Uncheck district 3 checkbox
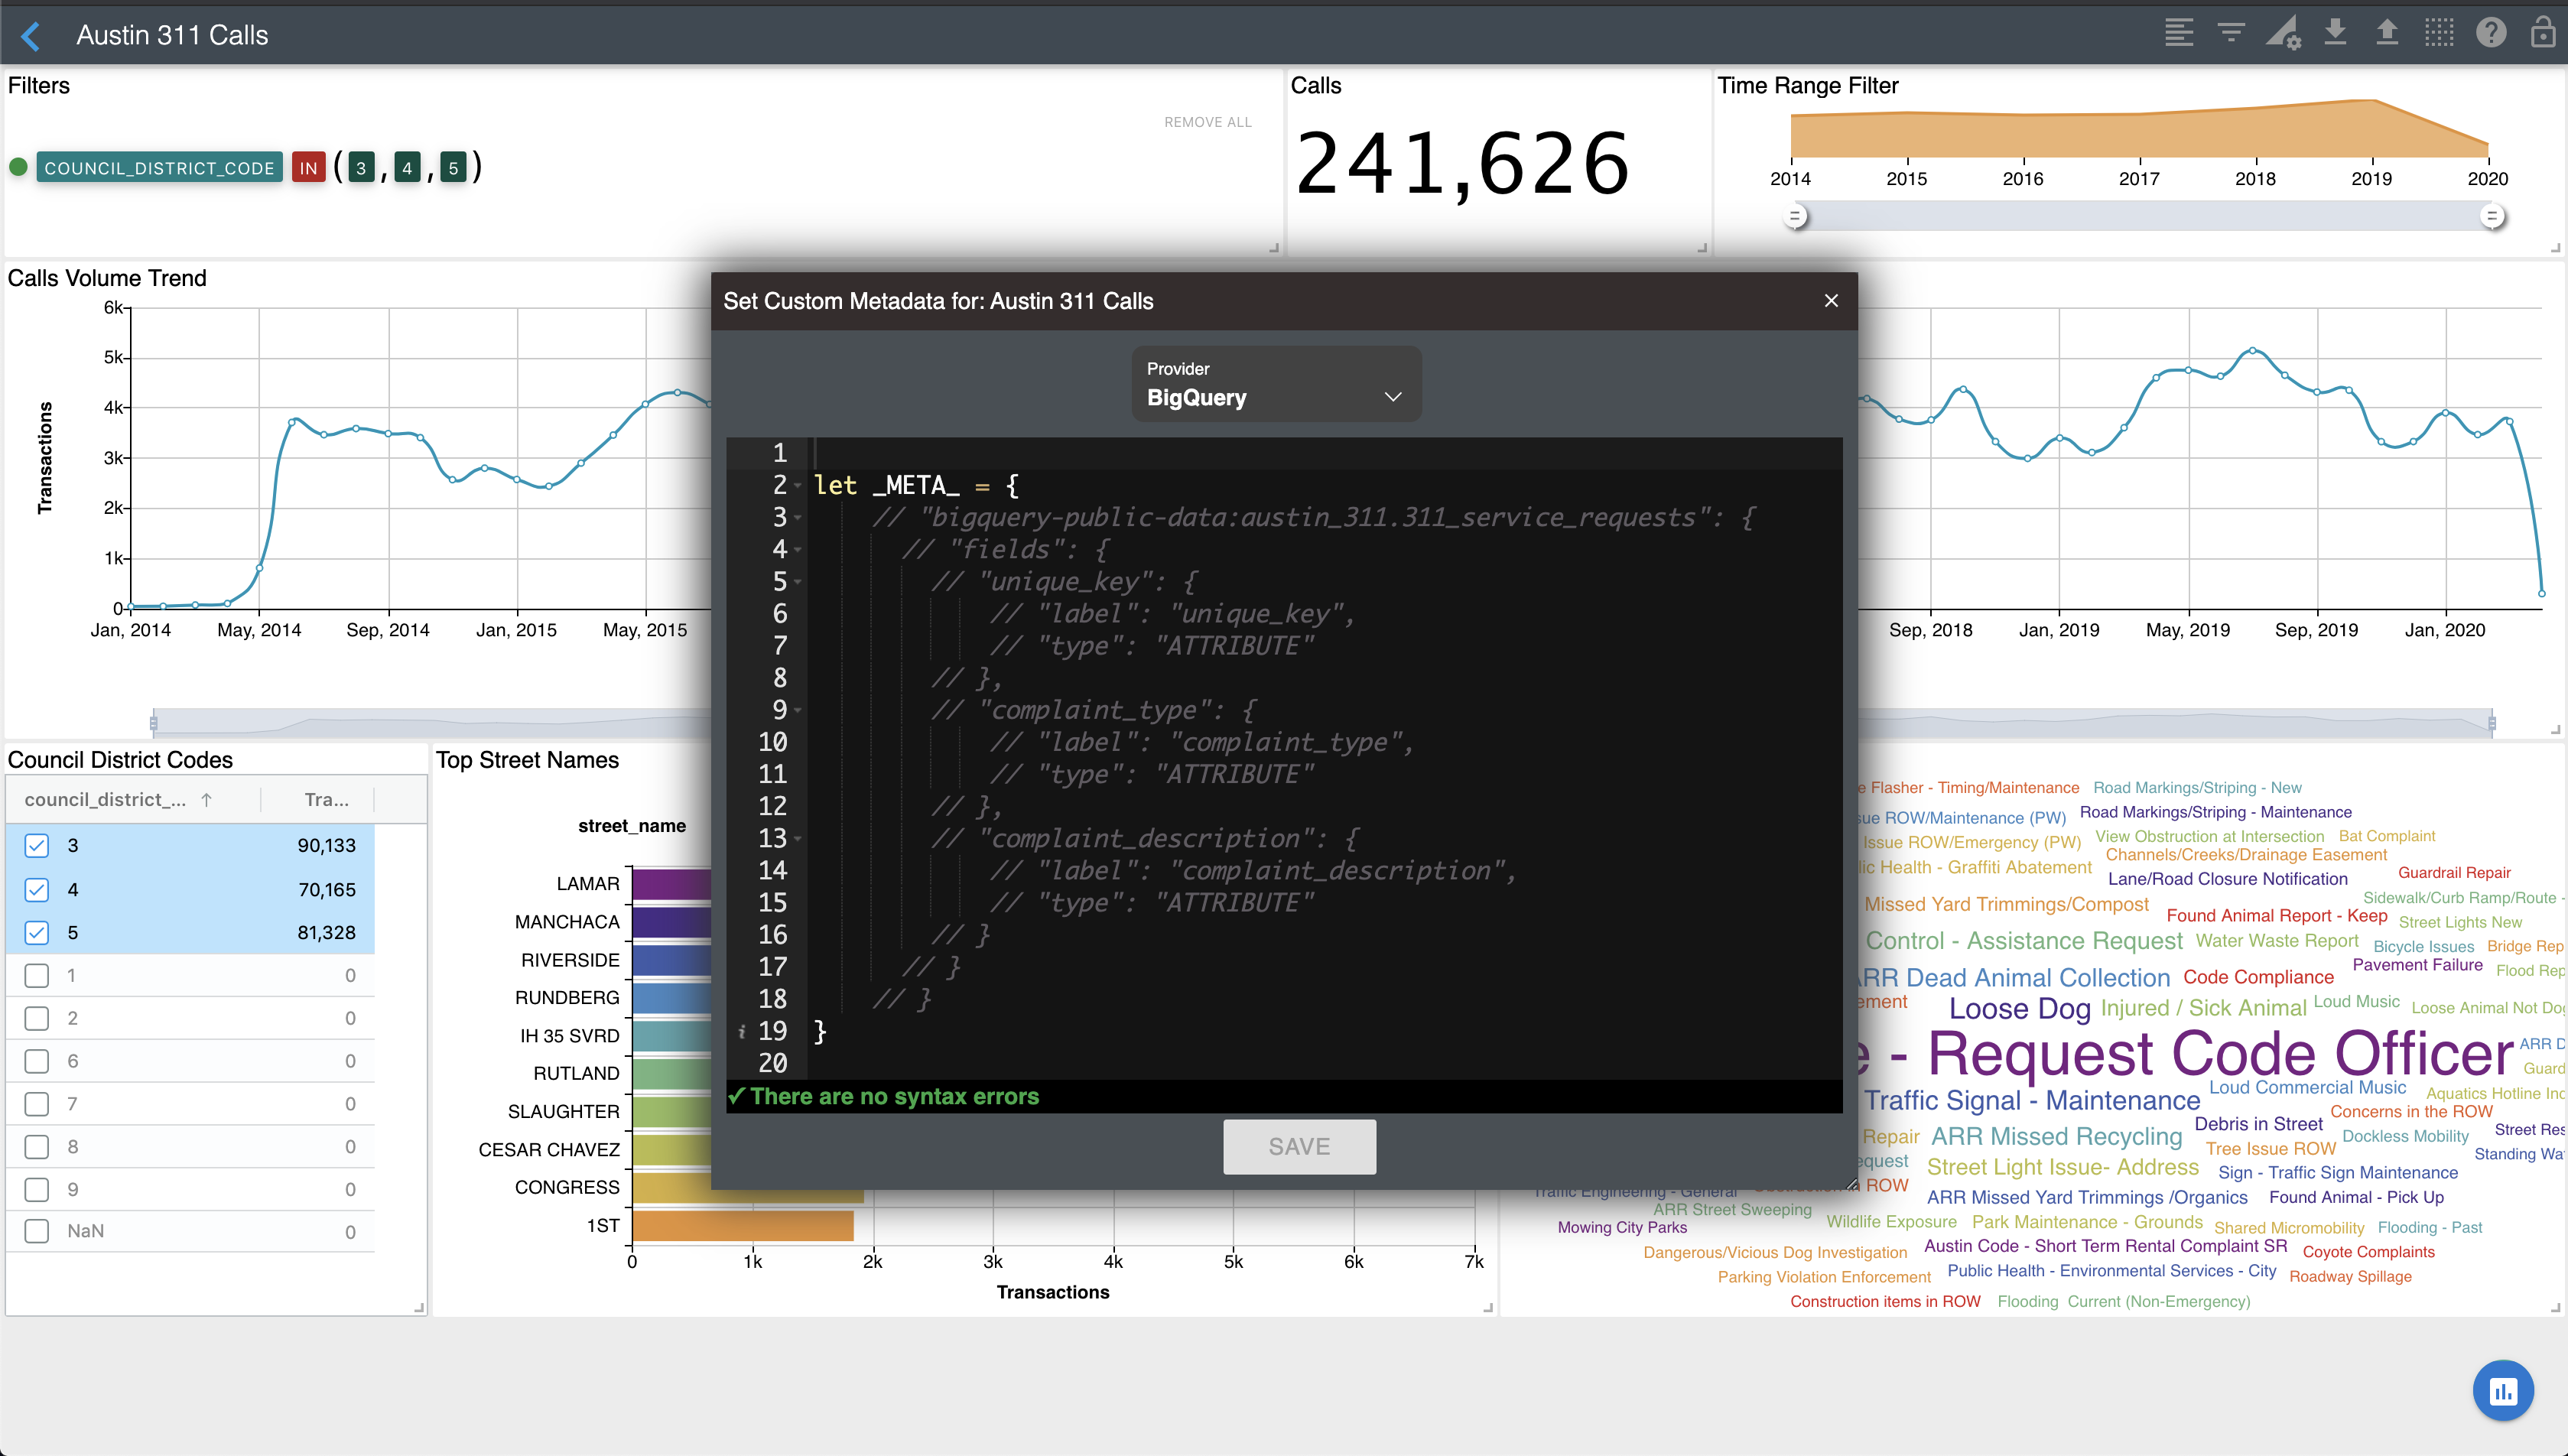Screen dimensions: 2568x1456 click(x=37, y=846)
